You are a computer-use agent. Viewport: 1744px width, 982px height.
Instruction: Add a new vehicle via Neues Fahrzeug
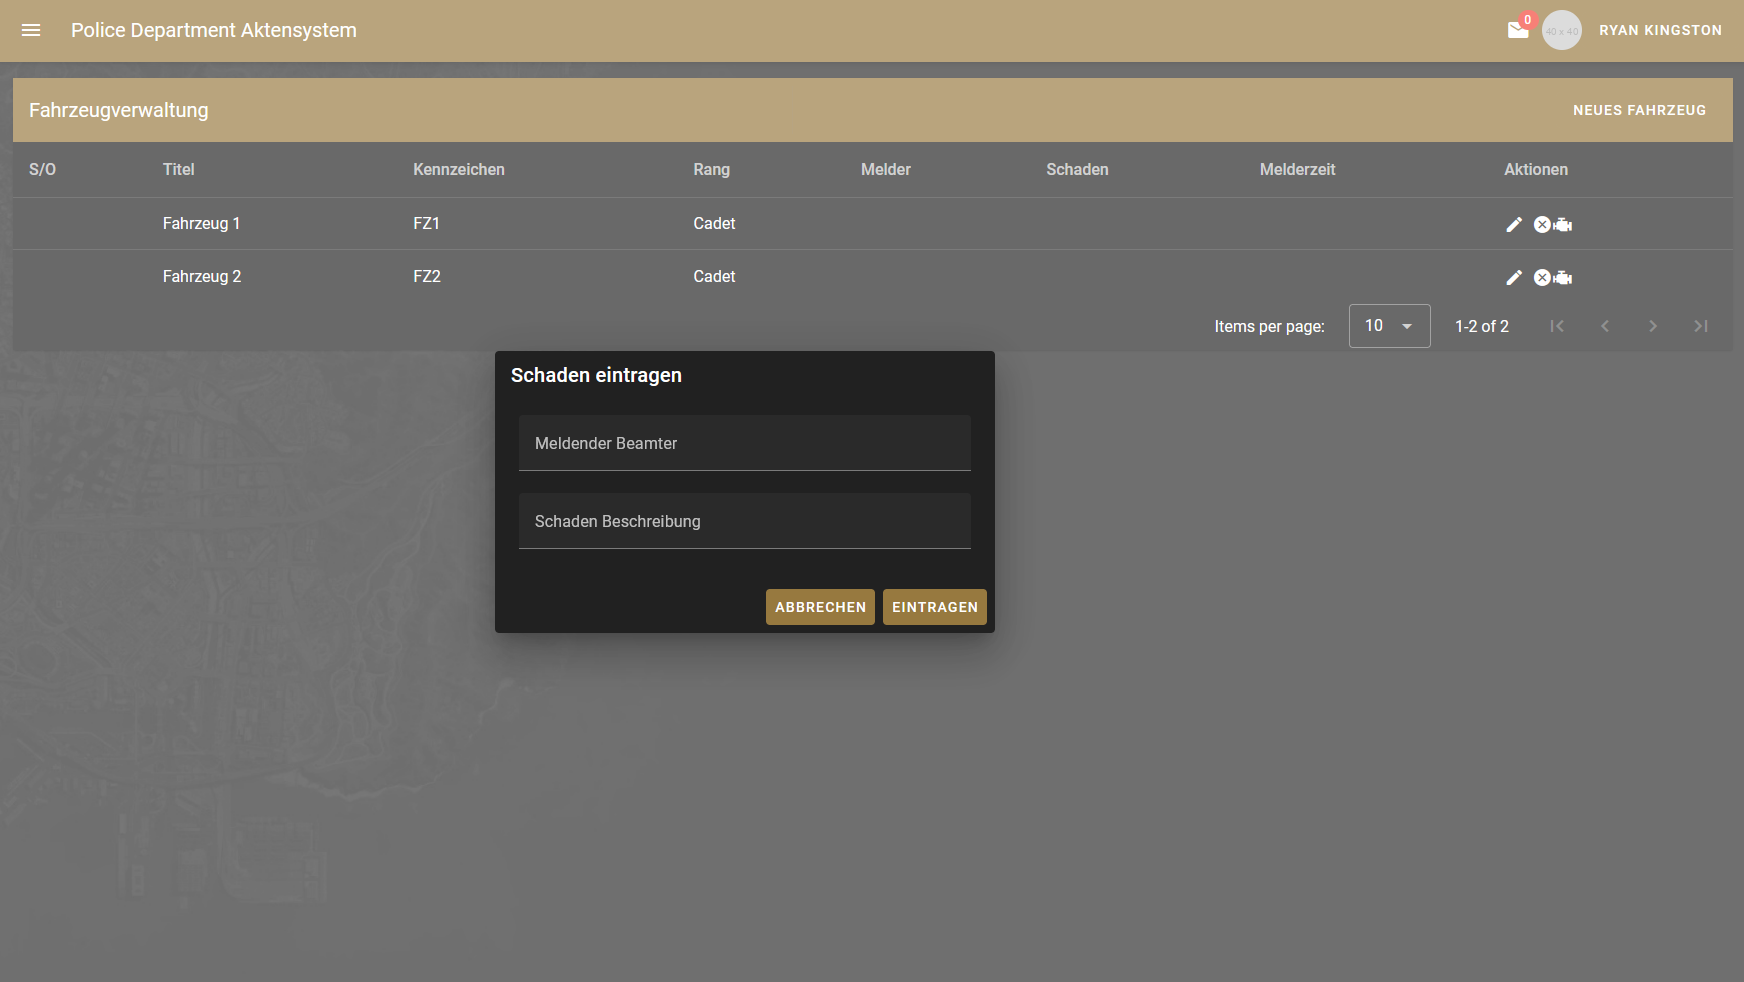(1639, 110)
